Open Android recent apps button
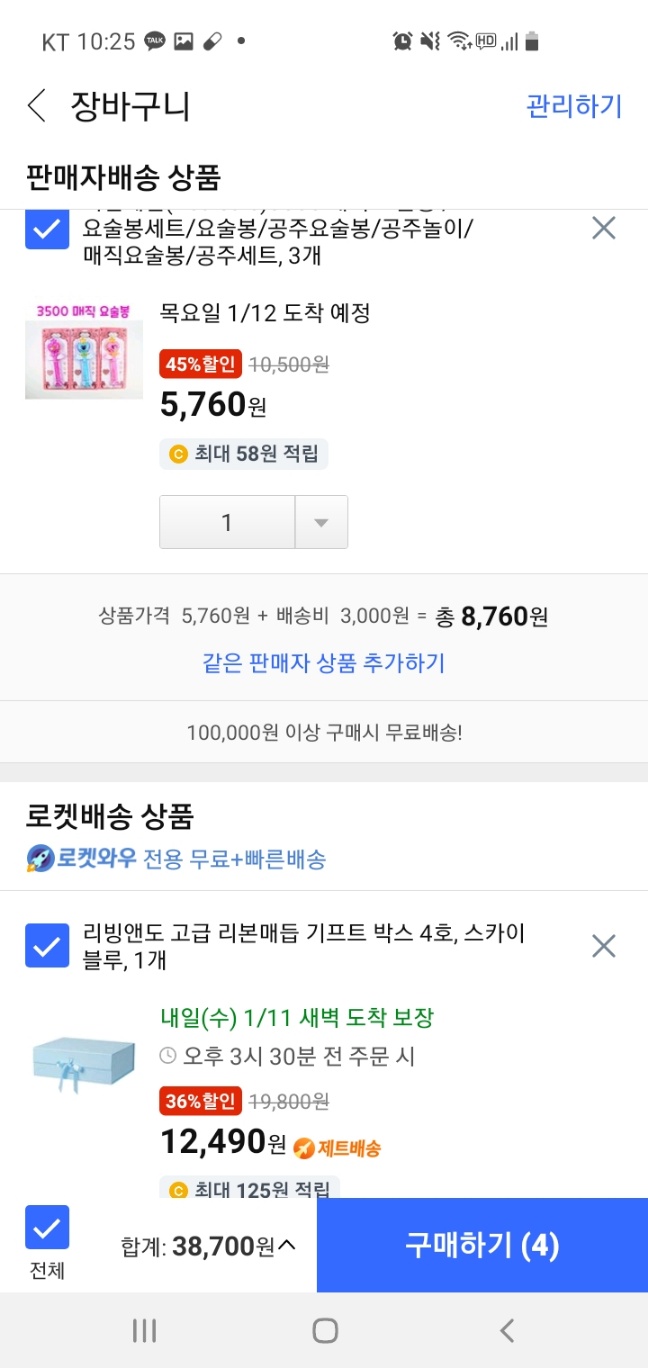Viewport: 648px width, 1368px height. (x=145, y=1330)
